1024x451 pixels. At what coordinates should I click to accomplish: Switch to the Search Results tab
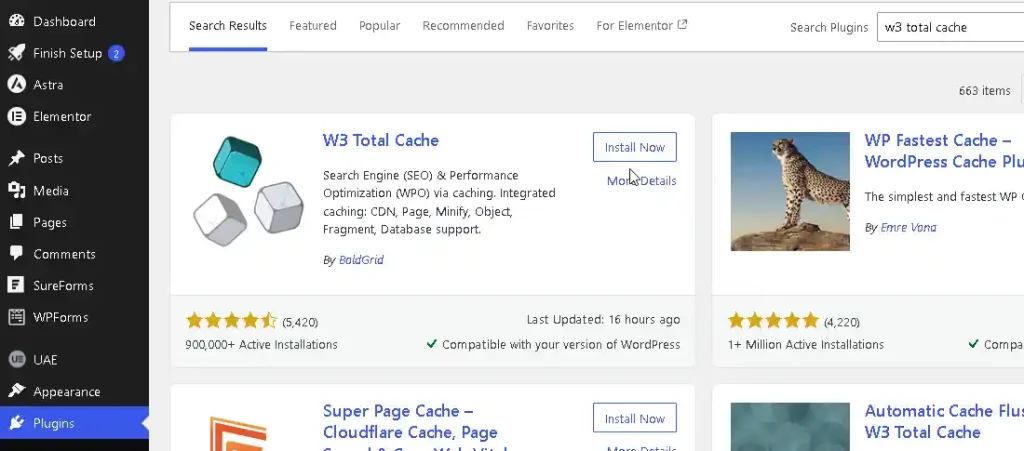point(228,26)
